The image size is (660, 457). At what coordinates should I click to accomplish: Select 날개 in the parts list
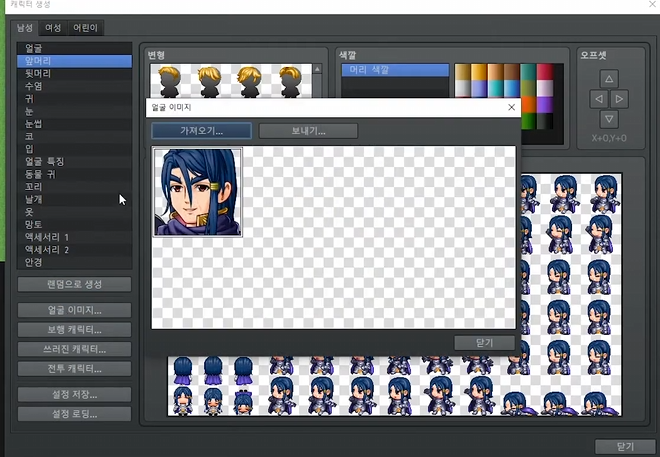coord(75,199)
